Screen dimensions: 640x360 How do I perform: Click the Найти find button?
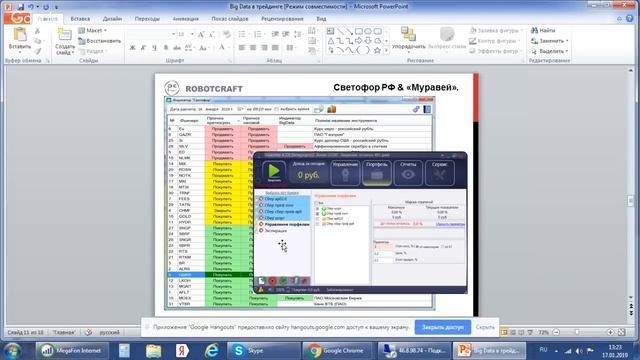(543, 31)
